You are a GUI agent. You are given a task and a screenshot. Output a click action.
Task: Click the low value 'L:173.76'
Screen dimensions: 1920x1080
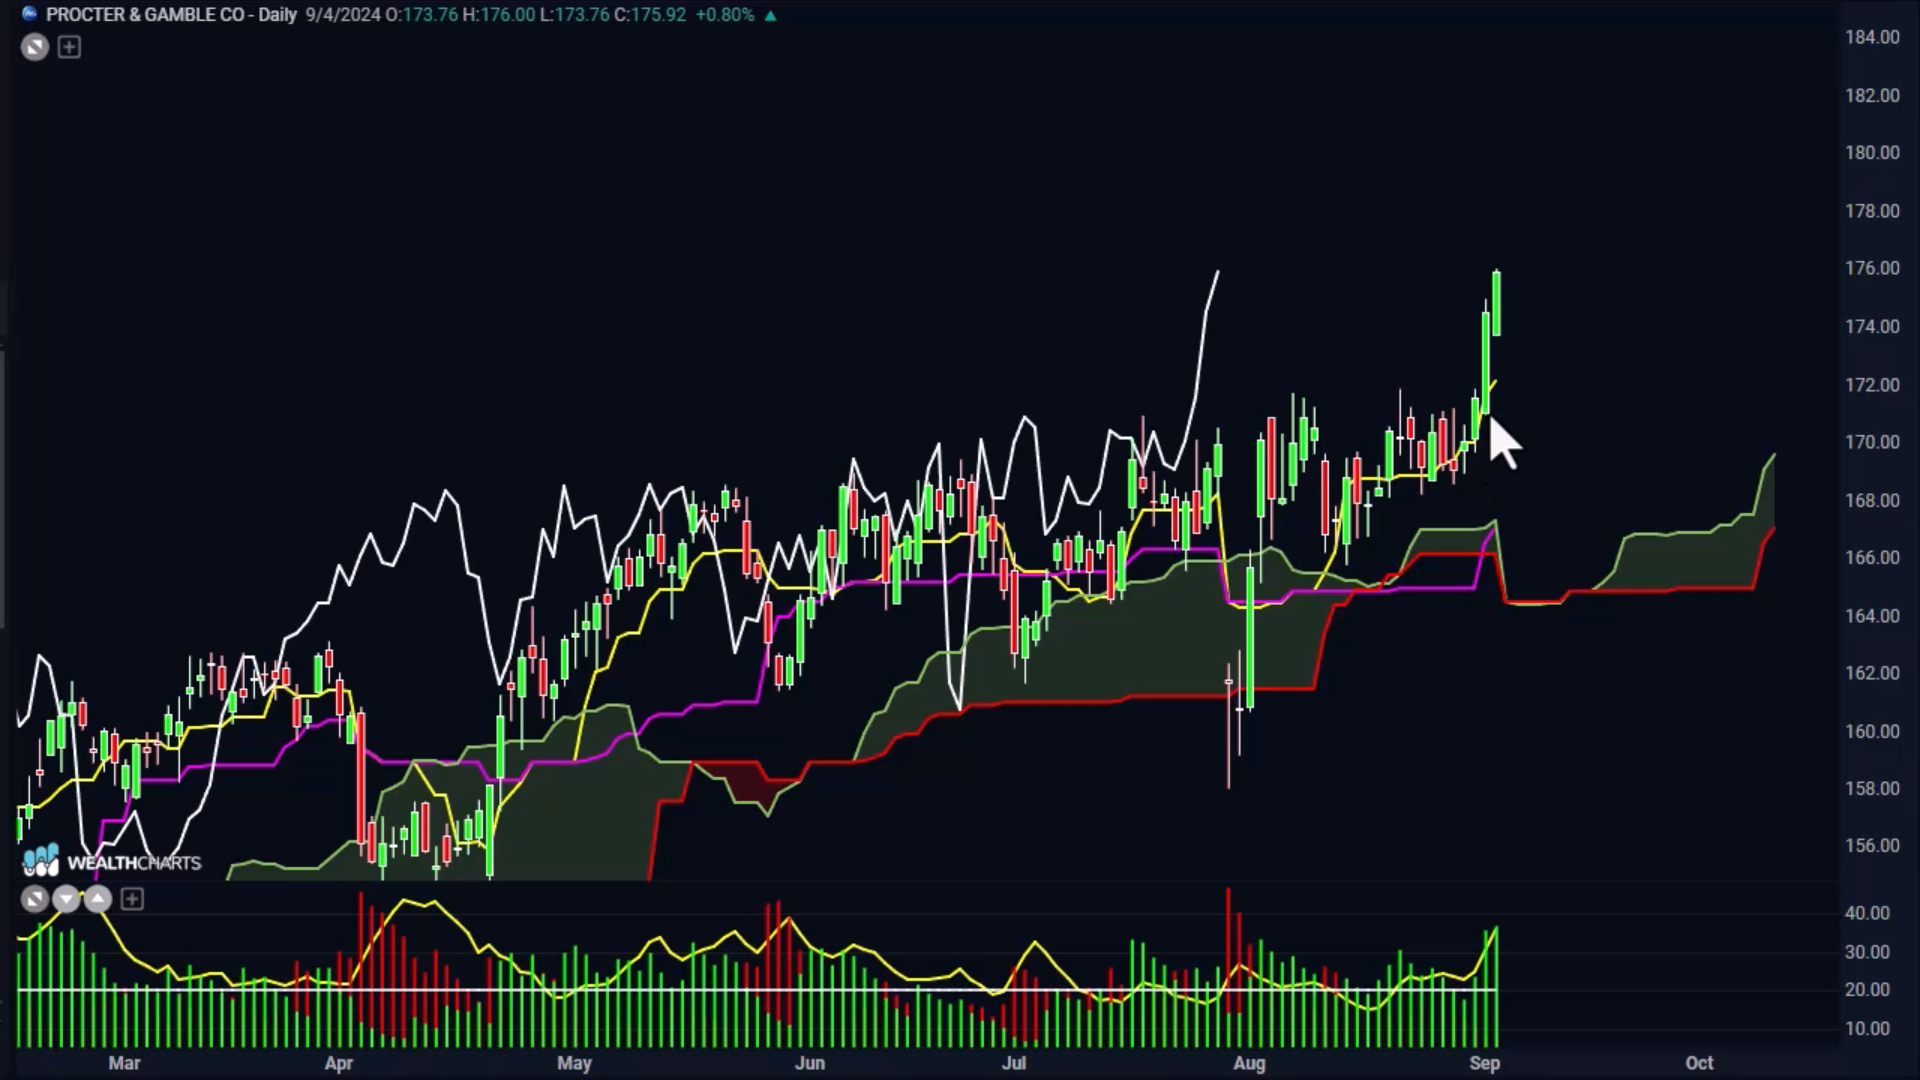coord(575,15)
